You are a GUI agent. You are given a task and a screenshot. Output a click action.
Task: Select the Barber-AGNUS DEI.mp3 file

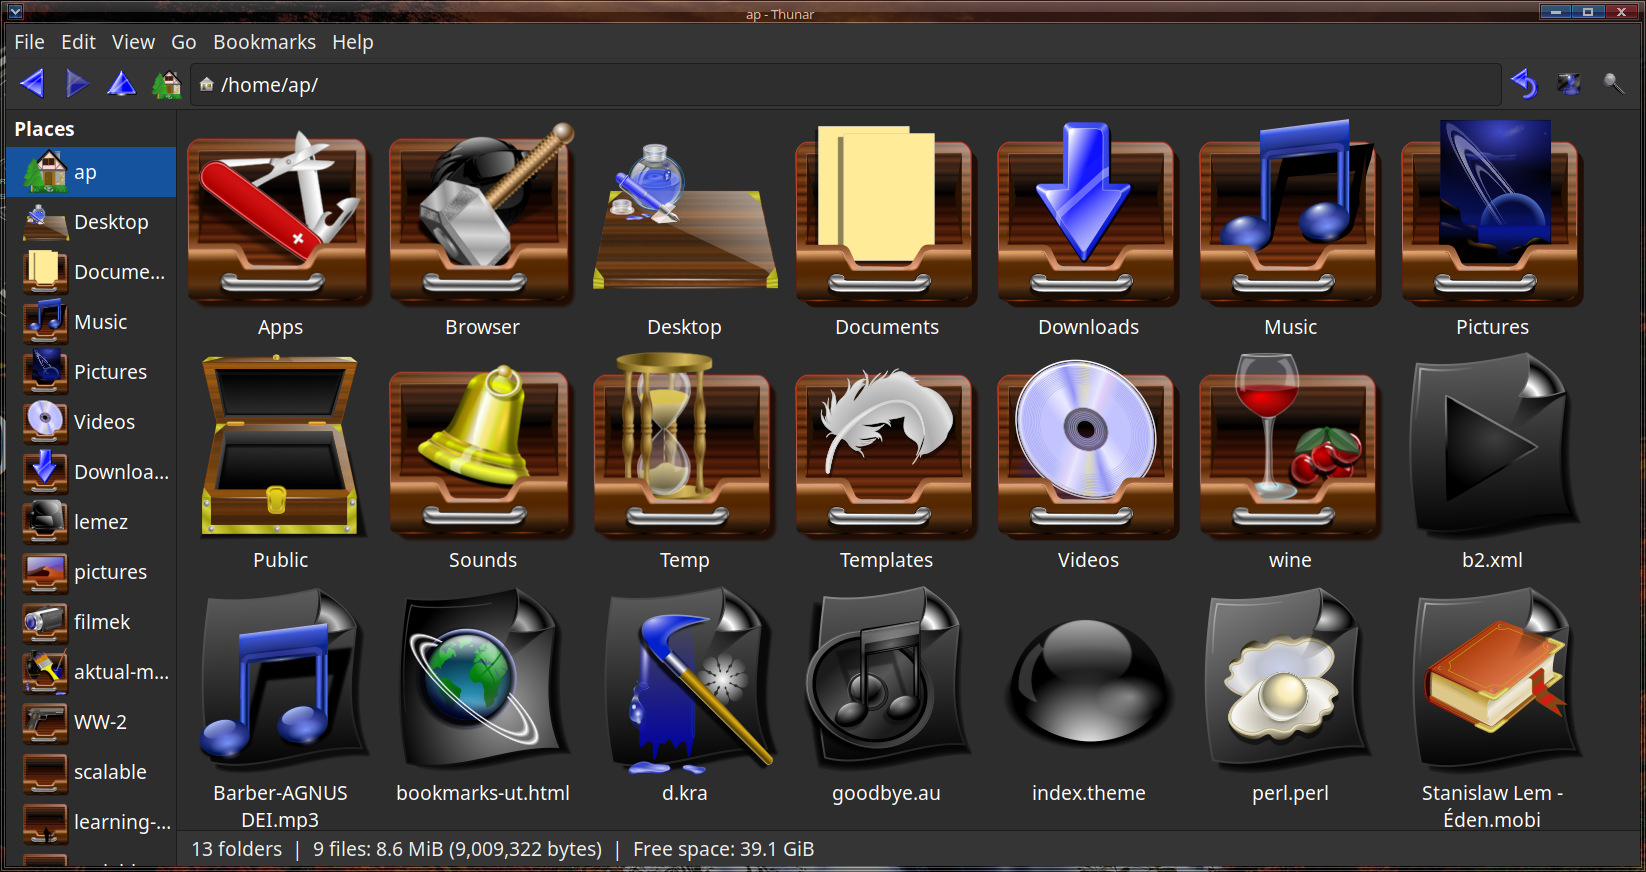(x=280, y=708)
